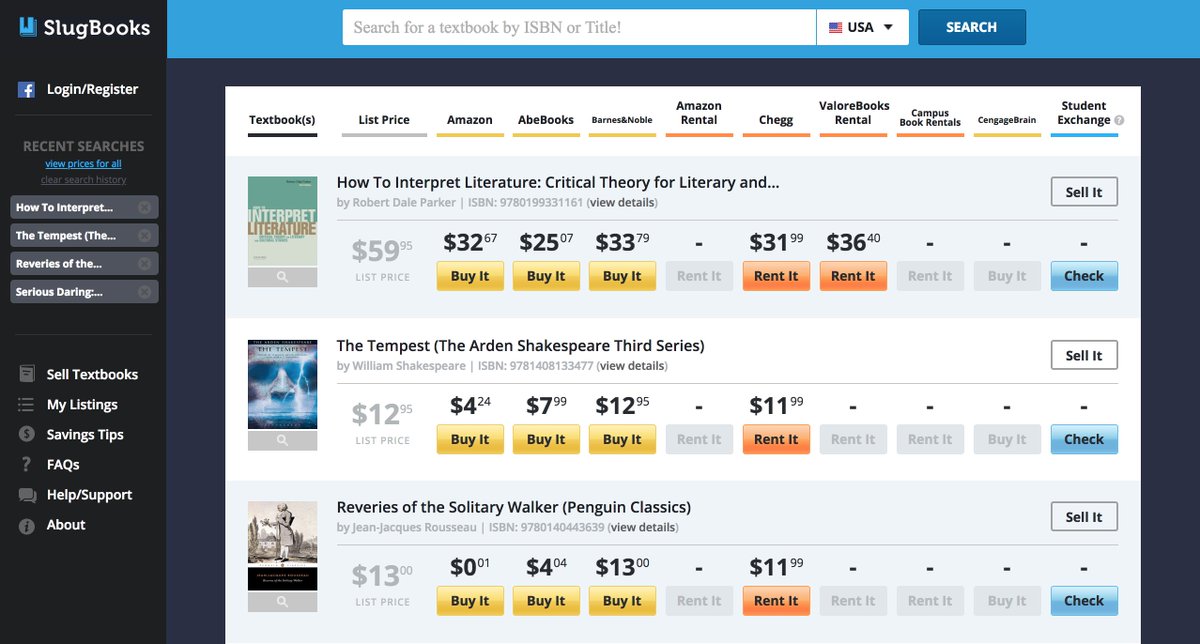Click Sell It for The Tempest
The width and height of the screenshot is (1200, 644).
[x=1084, y=355]
